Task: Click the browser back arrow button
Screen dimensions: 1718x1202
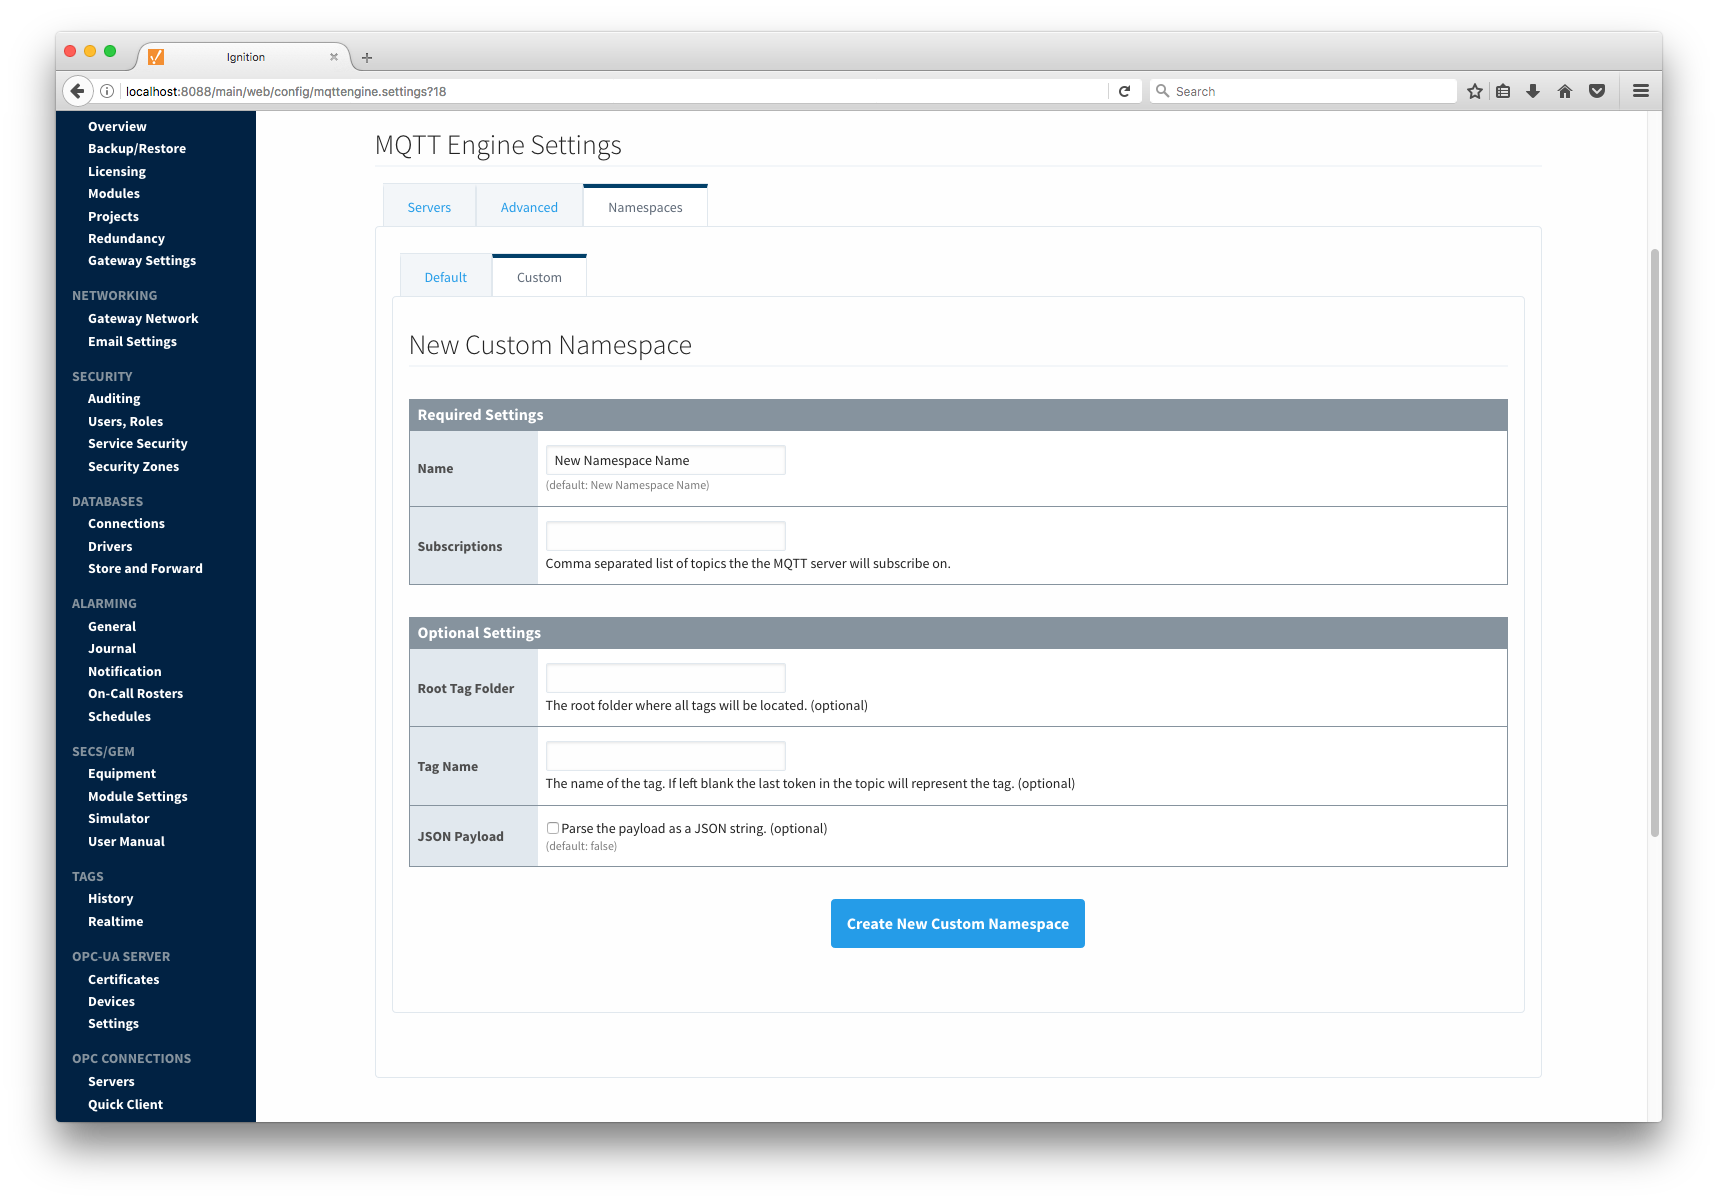Action: (x=78, y=91)
